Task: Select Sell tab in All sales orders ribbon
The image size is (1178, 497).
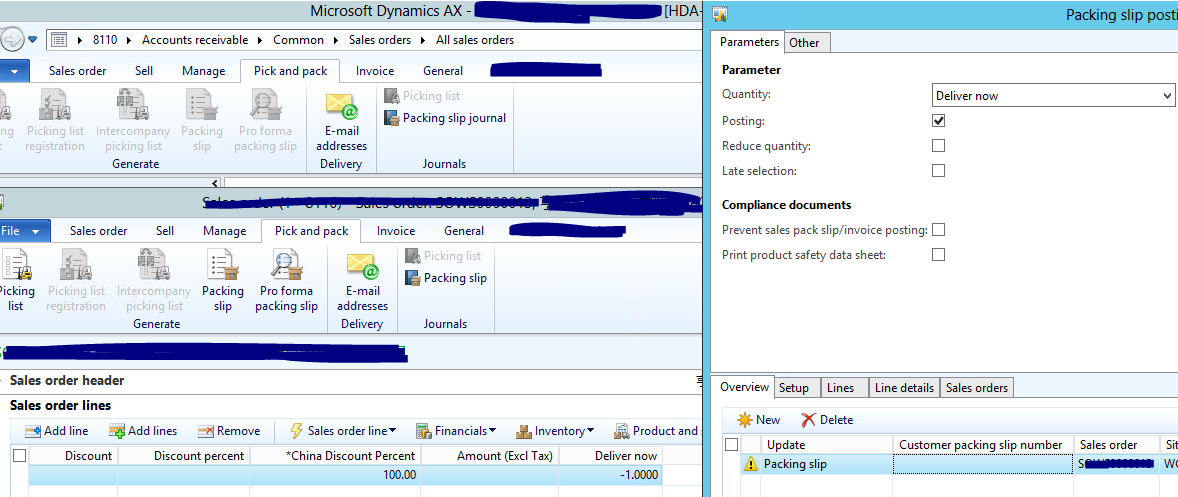Action: [x=143, y=71]
